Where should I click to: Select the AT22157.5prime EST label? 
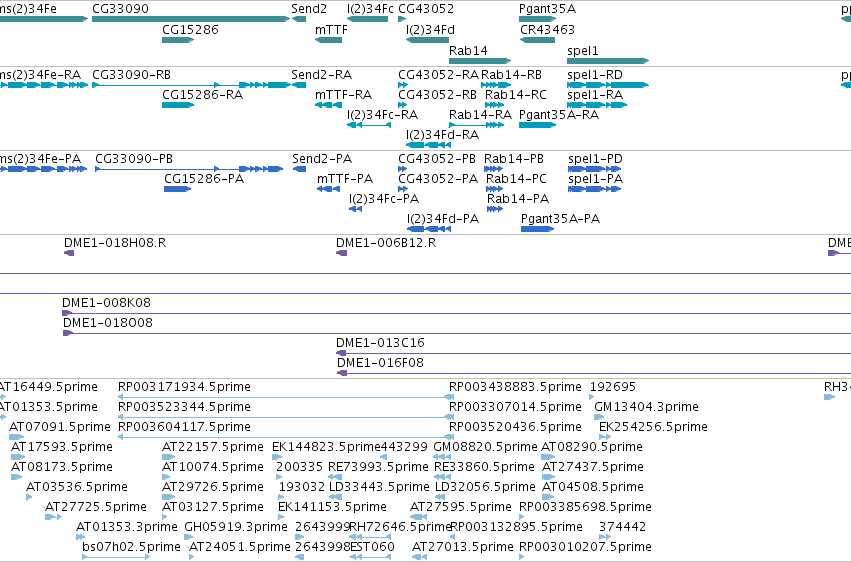213,446
